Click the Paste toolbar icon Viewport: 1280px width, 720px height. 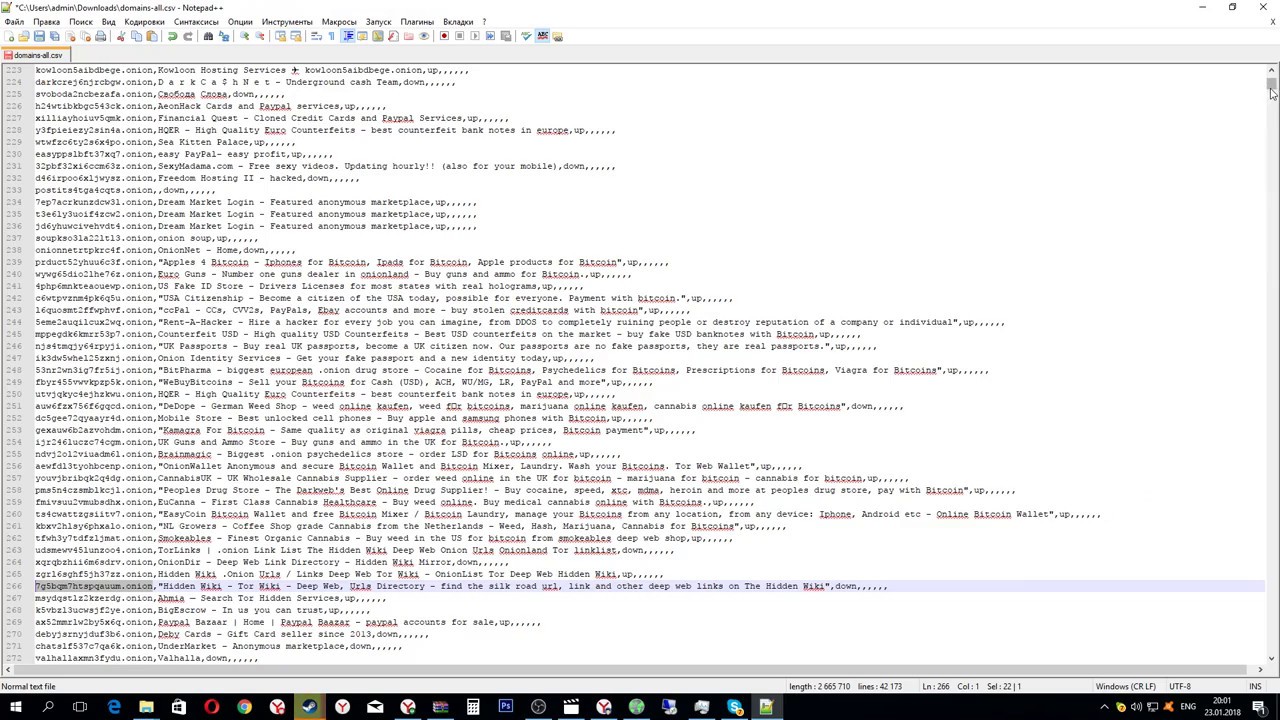[x=153, y=36]
